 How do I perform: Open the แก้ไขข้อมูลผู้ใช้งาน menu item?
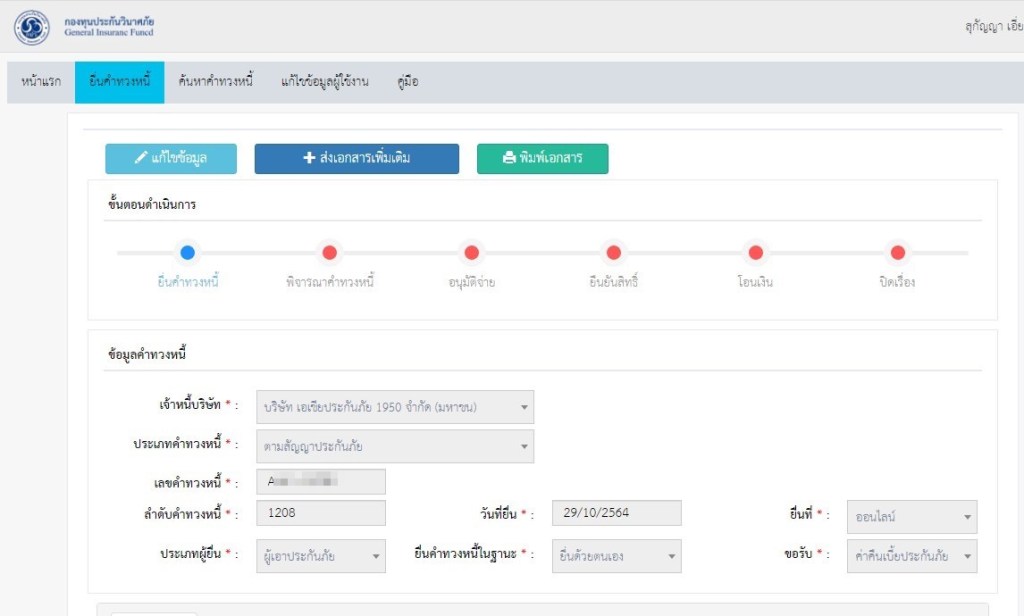point(325,82)
